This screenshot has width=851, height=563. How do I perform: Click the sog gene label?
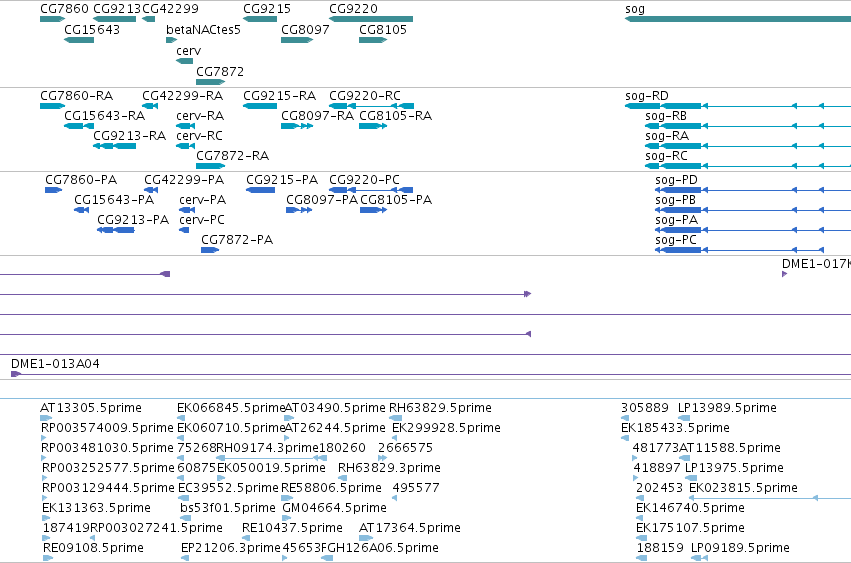(635, 9)
